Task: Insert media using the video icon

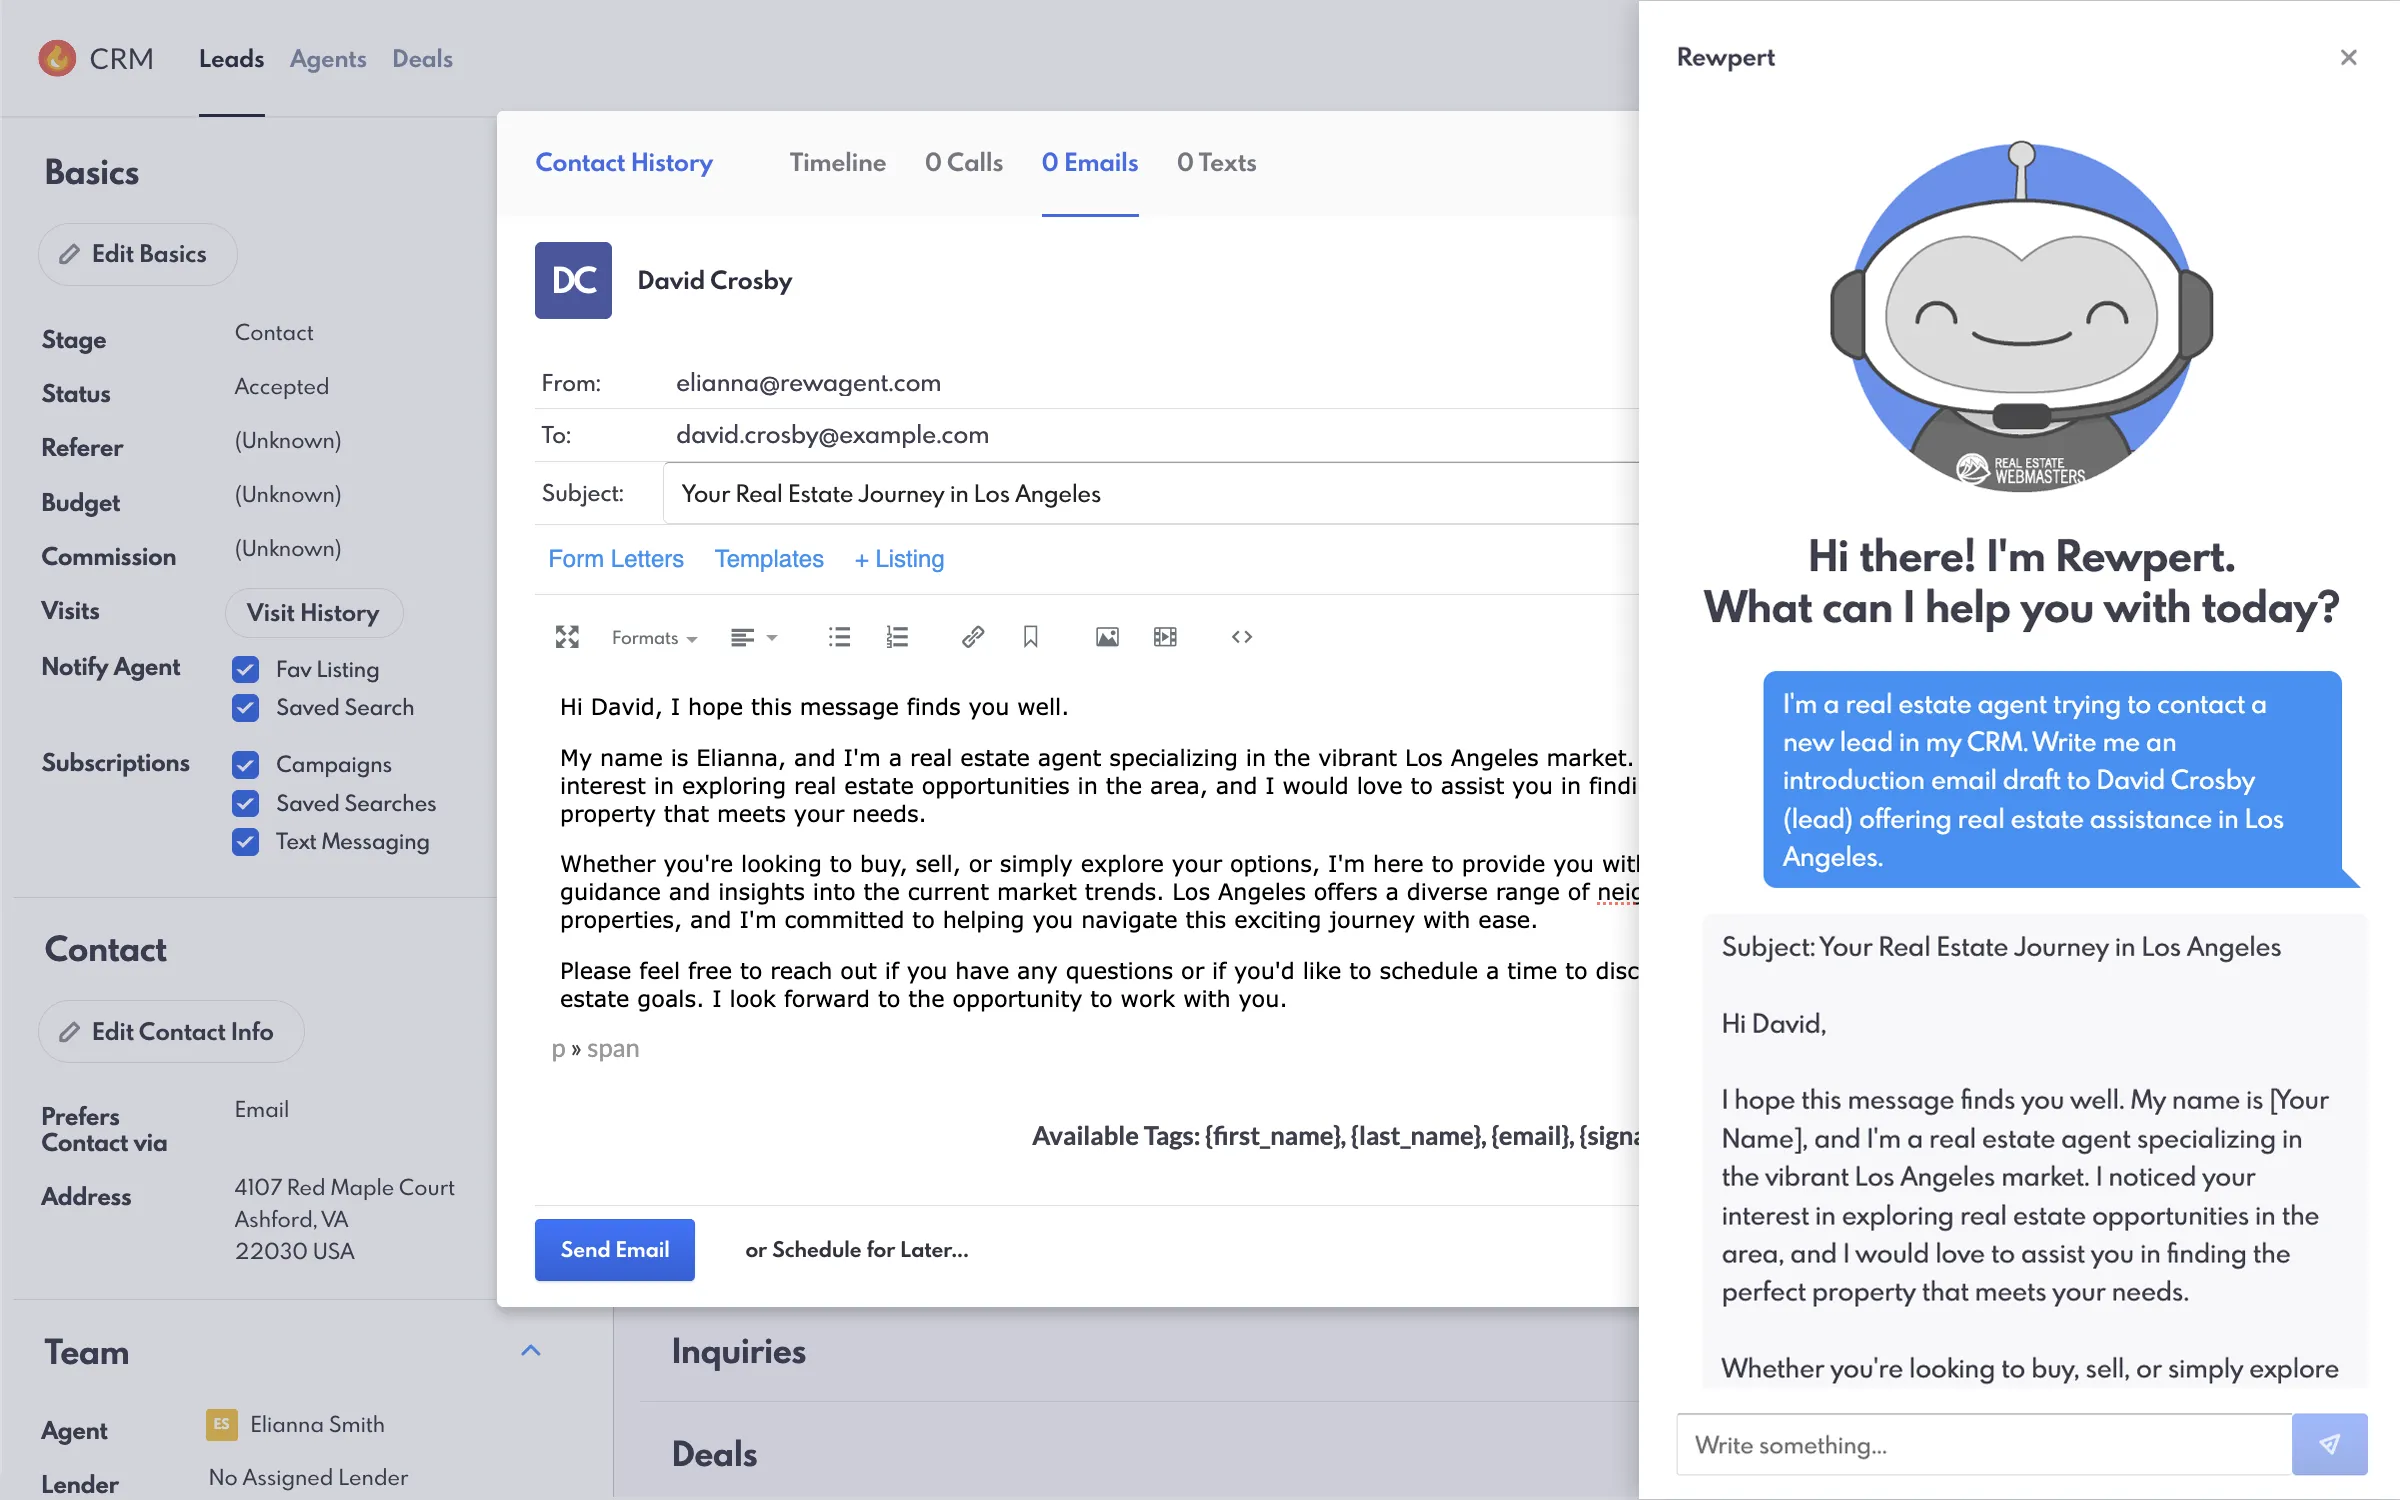Action: (x=1165, y=637)
